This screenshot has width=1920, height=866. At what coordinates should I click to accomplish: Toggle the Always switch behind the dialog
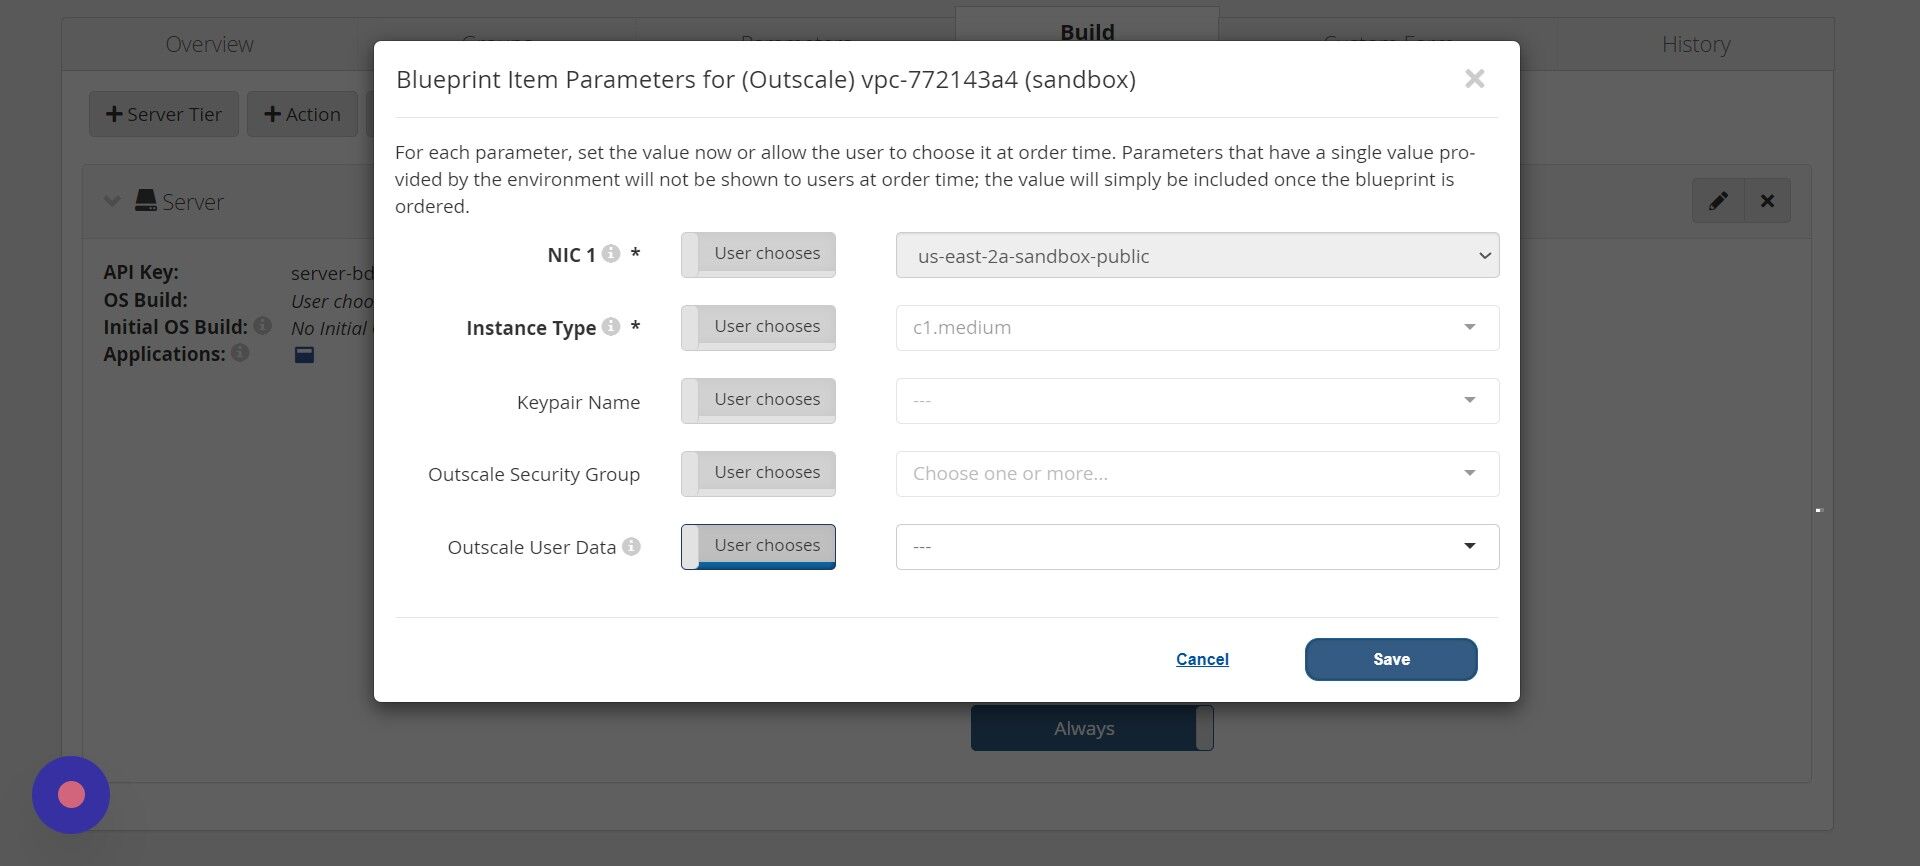[1092, 728]
